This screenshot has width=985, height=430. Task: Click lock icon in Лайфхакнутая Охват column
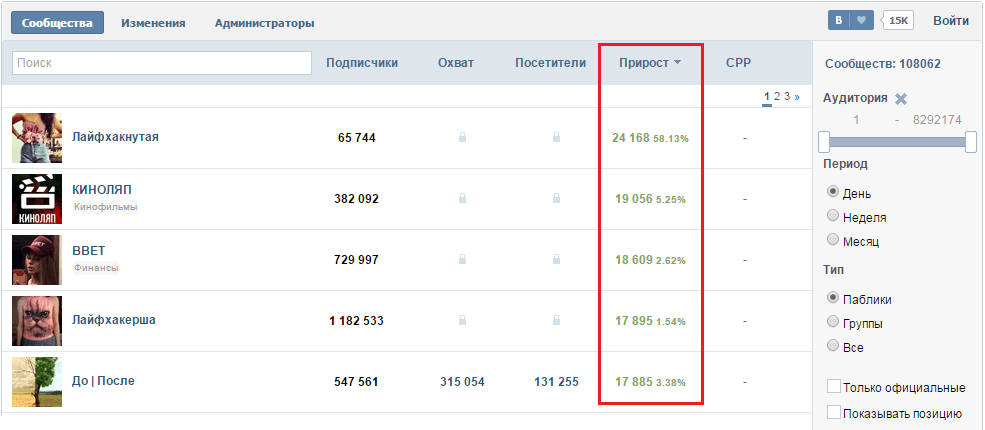[462, 138]
